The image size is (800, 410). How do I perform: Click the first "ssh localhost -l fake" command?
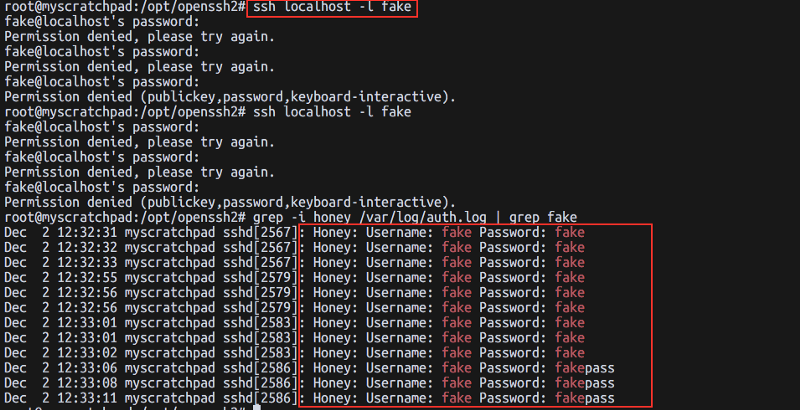[x=331, y=9]
